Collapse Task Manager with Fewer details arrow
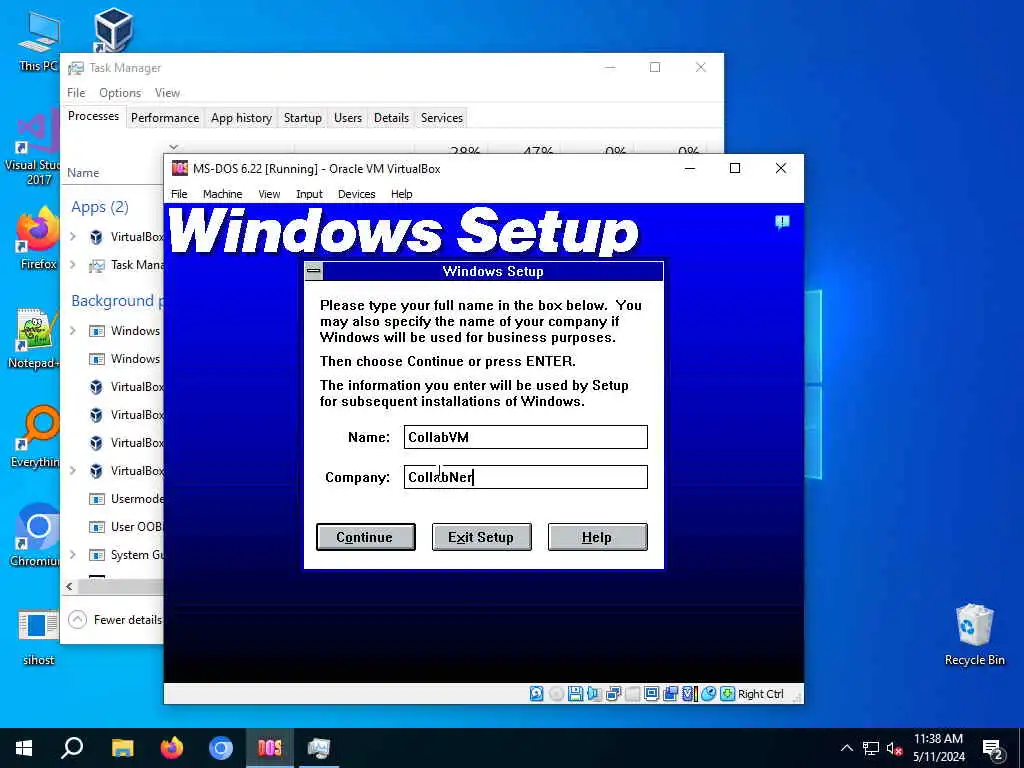 click(x=77, y=619)
